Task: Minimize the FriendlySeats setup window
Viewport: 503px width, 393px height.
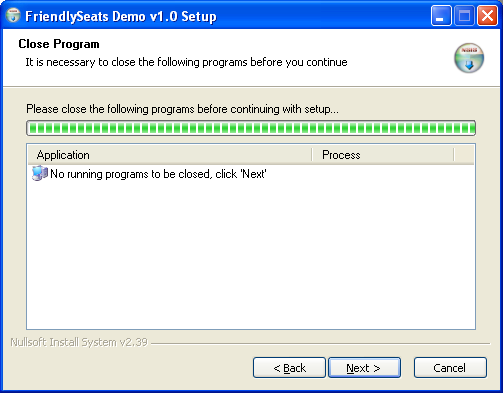Action: coord(441,16)
